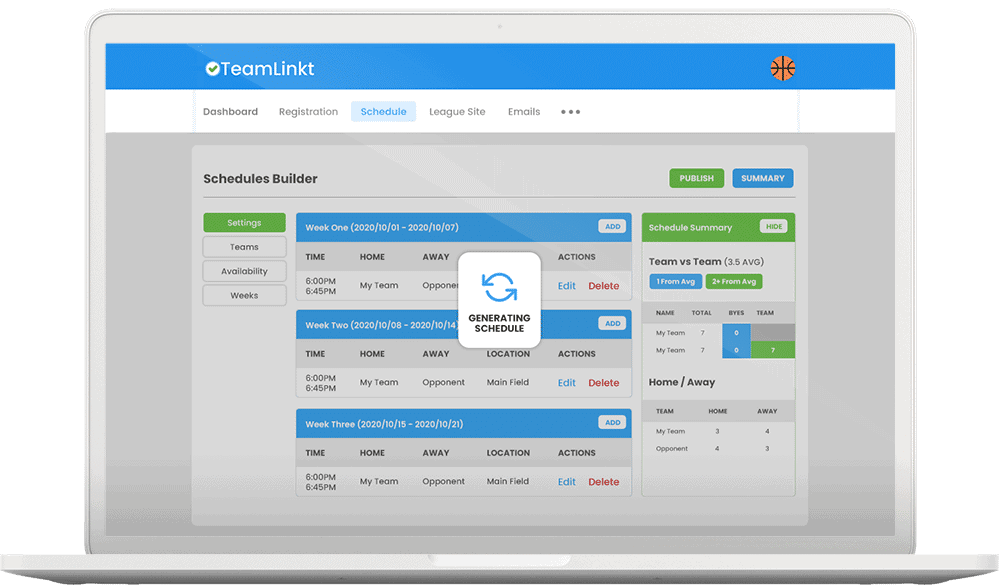Select the Schedule tab

click(383, 112)
